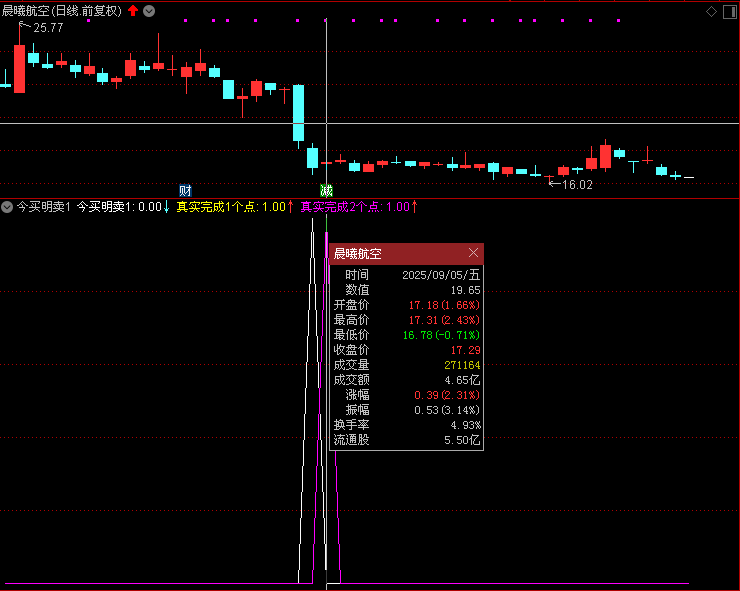Click the date 2025/09/05/五 in tooltip
The image size is (740, 591).
coord(441,275)
